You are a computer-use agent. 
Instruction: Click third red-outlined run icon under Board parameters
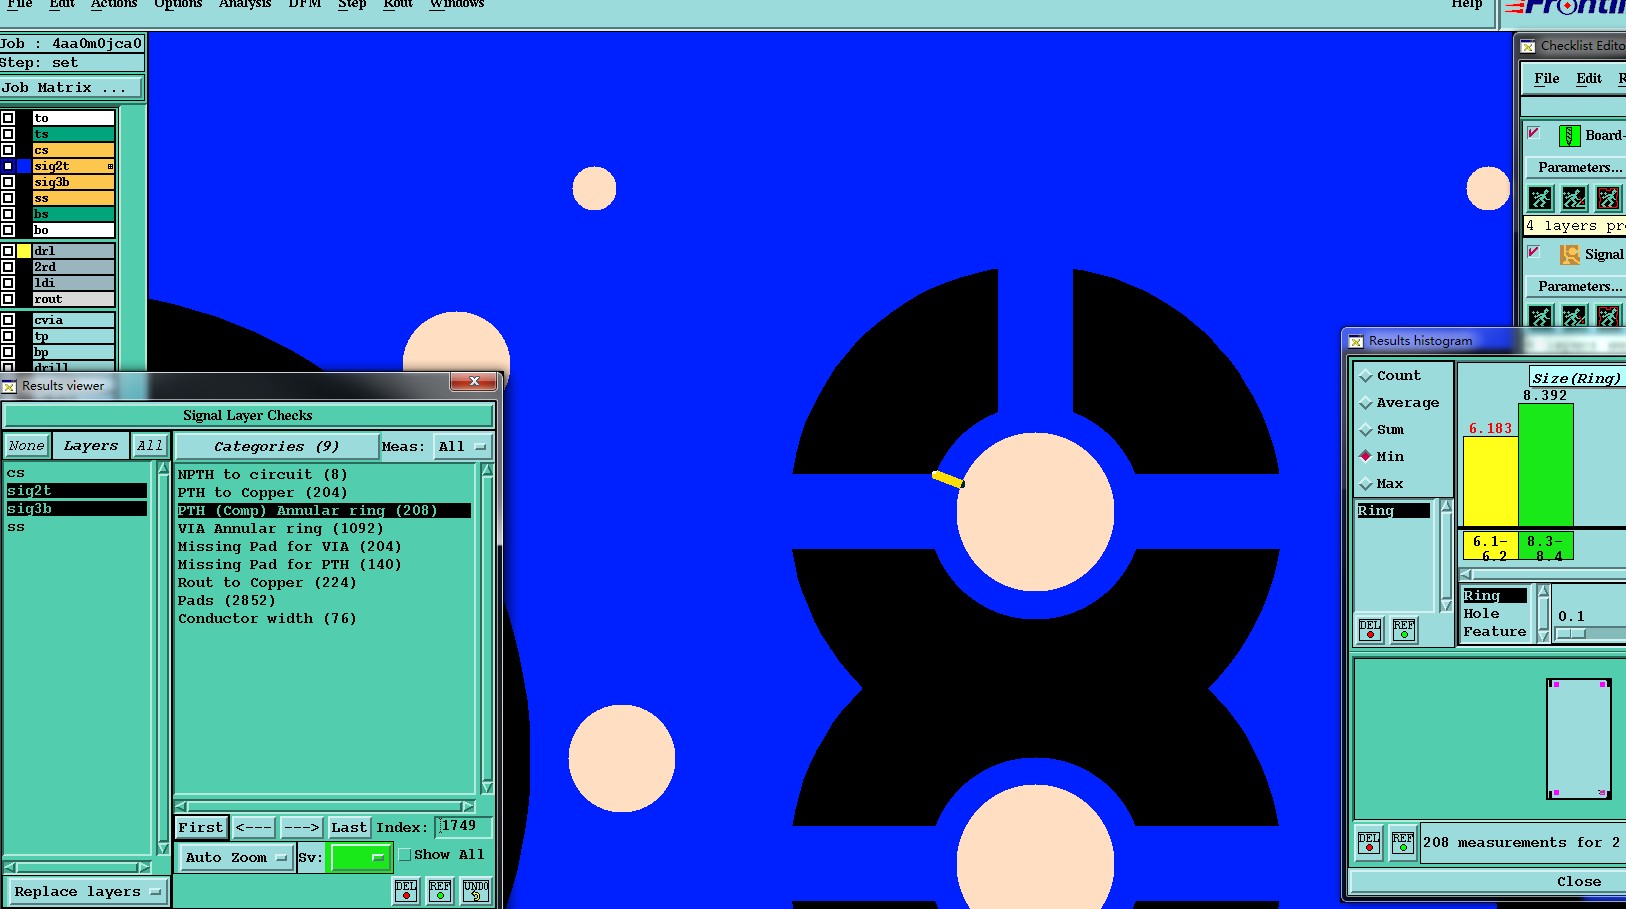1608,198
